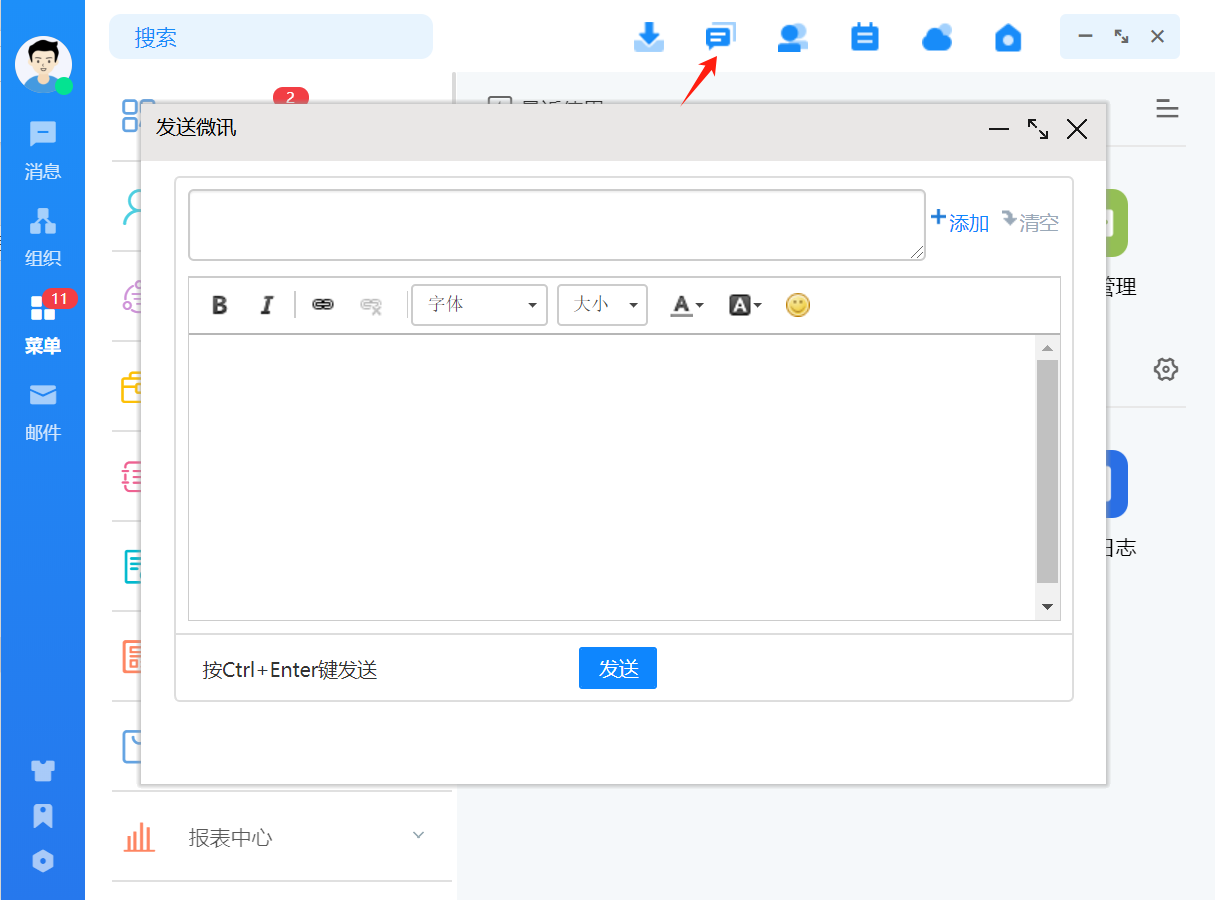This screenshot has width=1215, height=900.
Task: Switch to the 邮件 tab in sidebar
Action: tap(43, 411)
